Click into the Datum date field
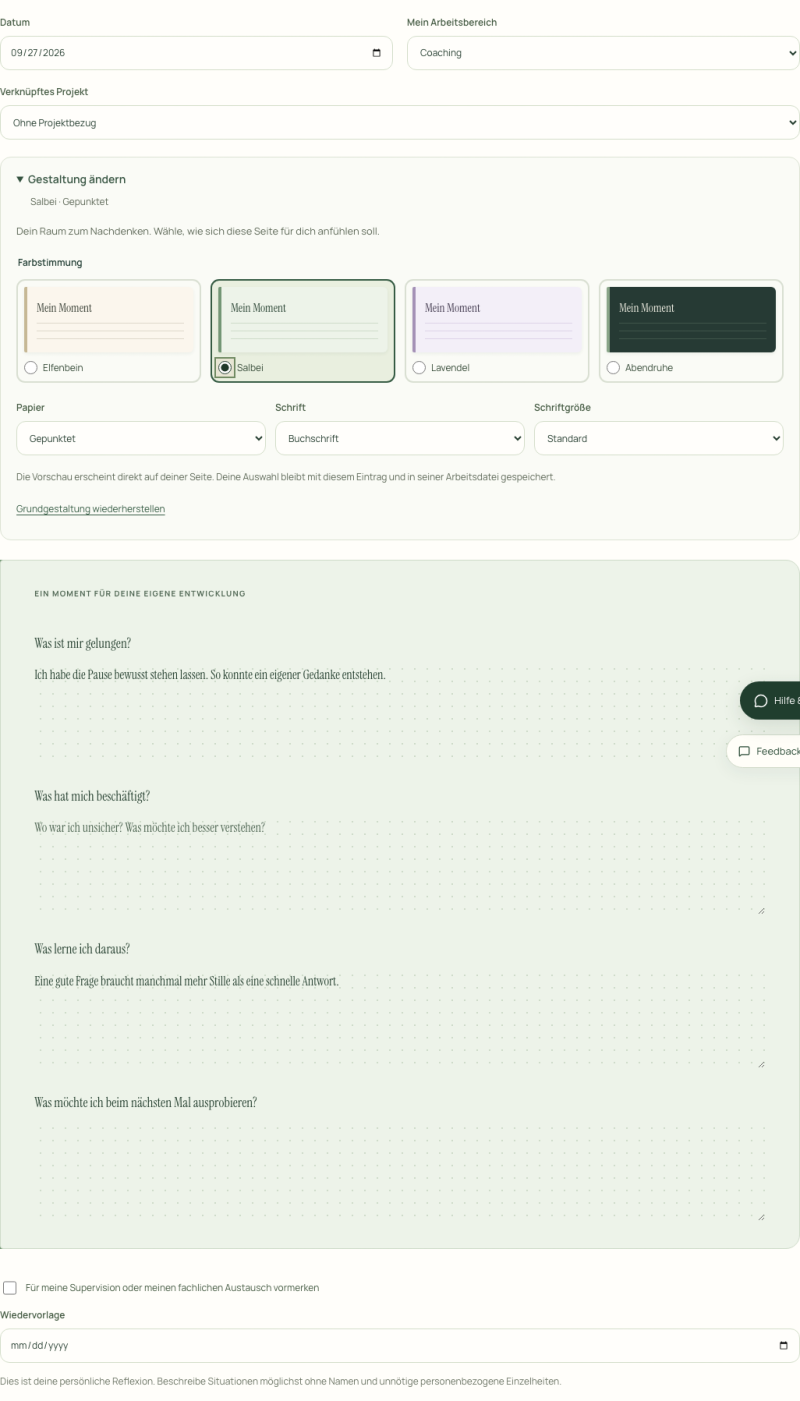 point(197,53)
